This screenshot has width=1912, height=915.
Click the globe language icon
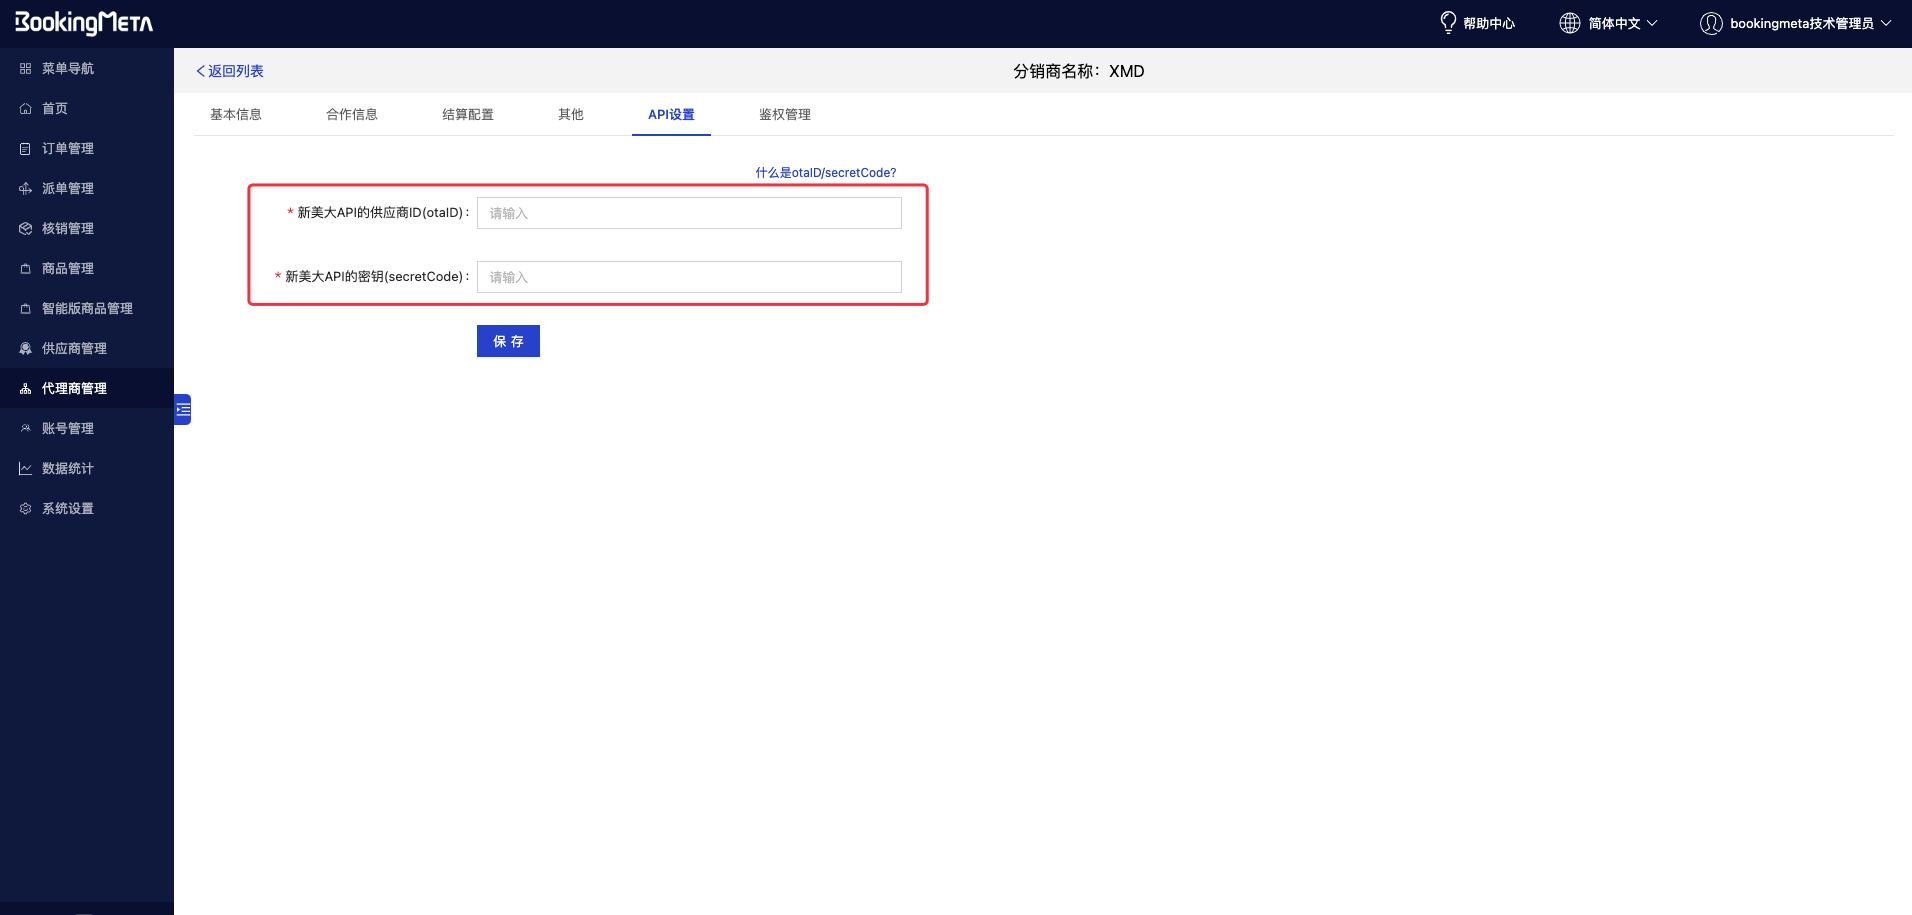(x=1569, y=23)
